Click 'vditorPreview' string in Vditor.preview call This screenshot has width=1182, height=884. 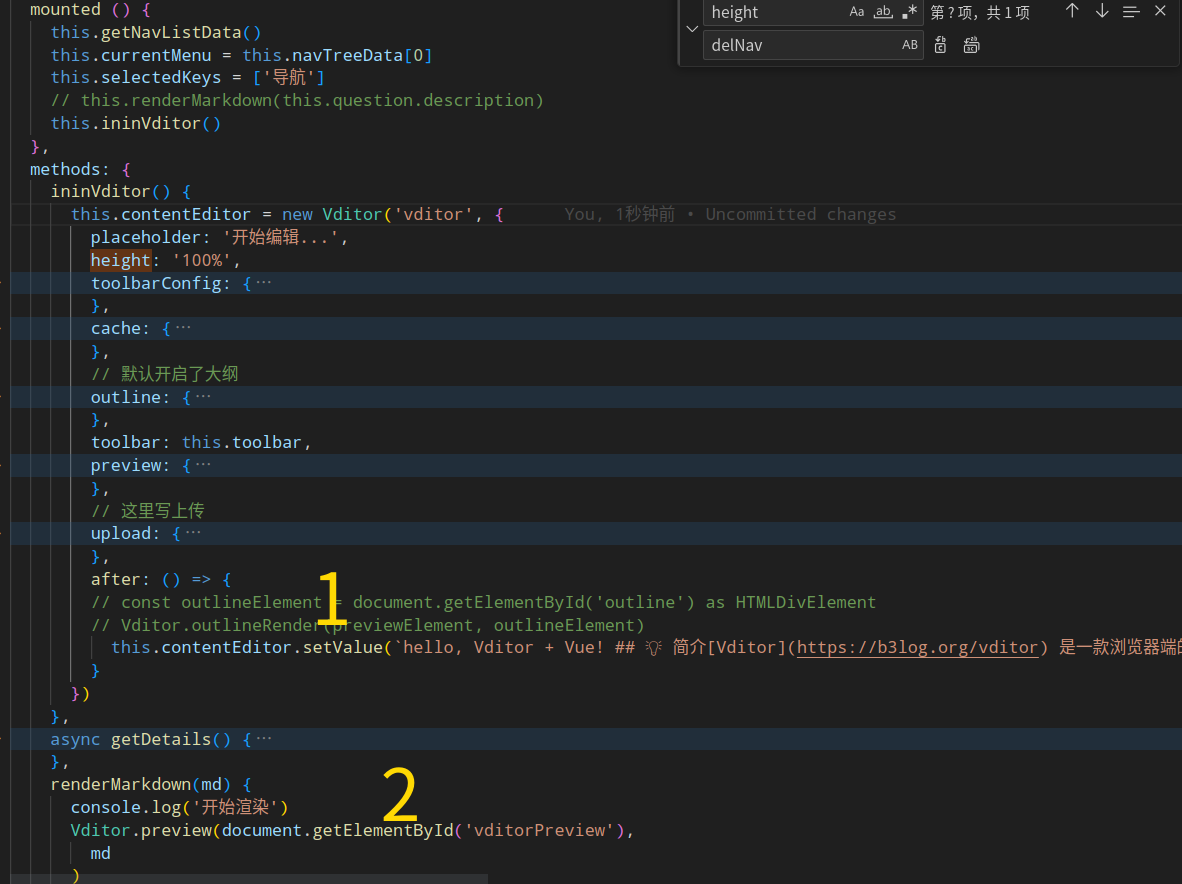(539, 830)
